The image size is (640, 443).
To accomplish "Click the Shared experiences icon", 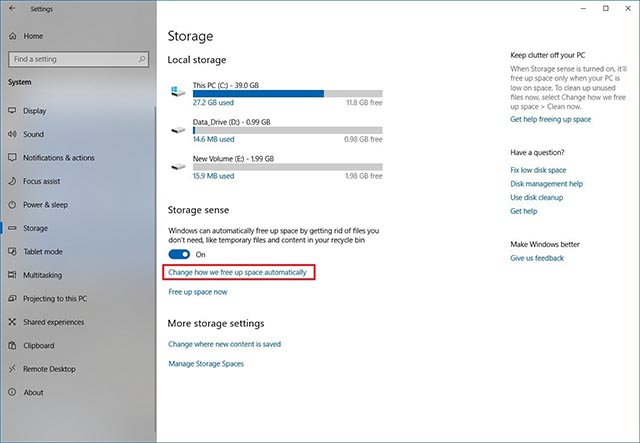I will [12, 322].
